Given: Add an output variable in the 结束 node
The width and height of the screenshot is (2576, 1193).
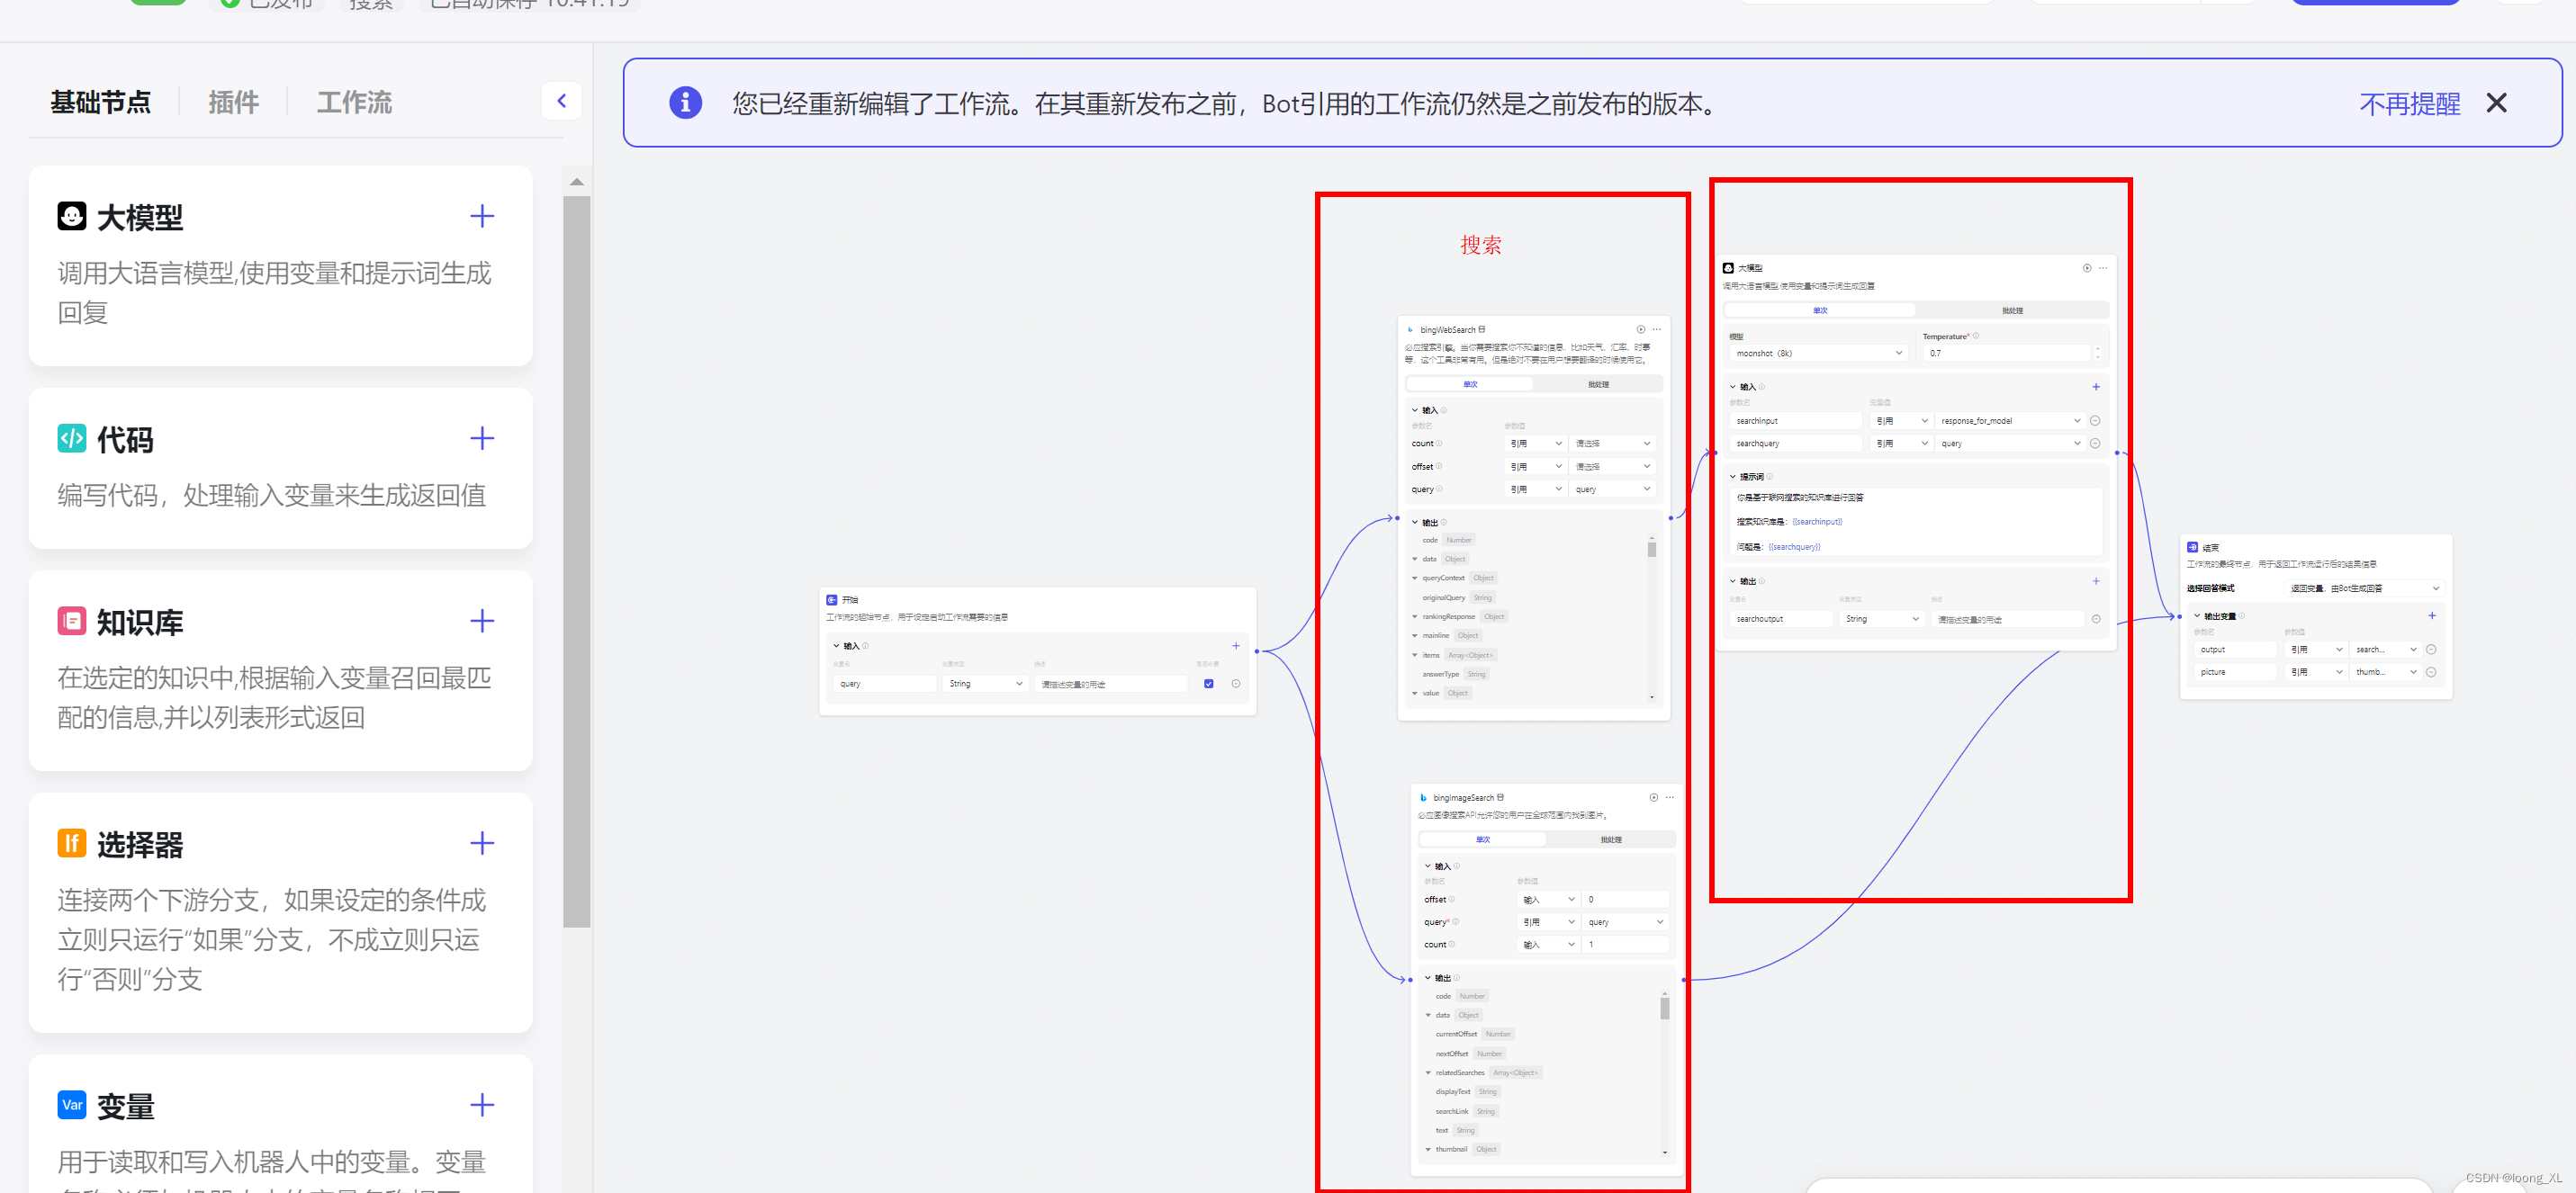Looking at the screenshot, I should click(2431, 616).
